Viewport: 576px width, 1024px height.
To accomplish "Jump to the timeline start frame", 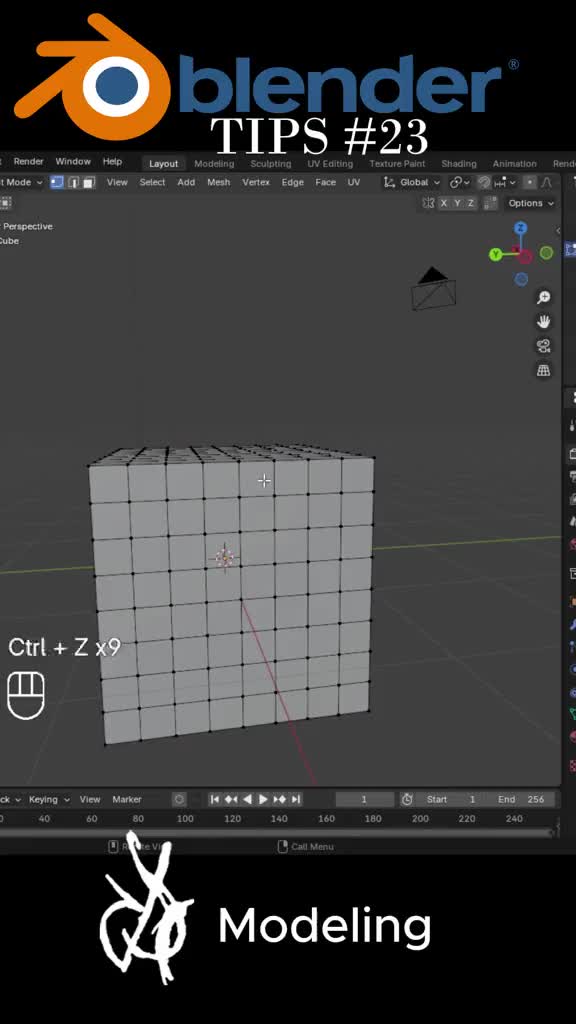I will point(214,799).
